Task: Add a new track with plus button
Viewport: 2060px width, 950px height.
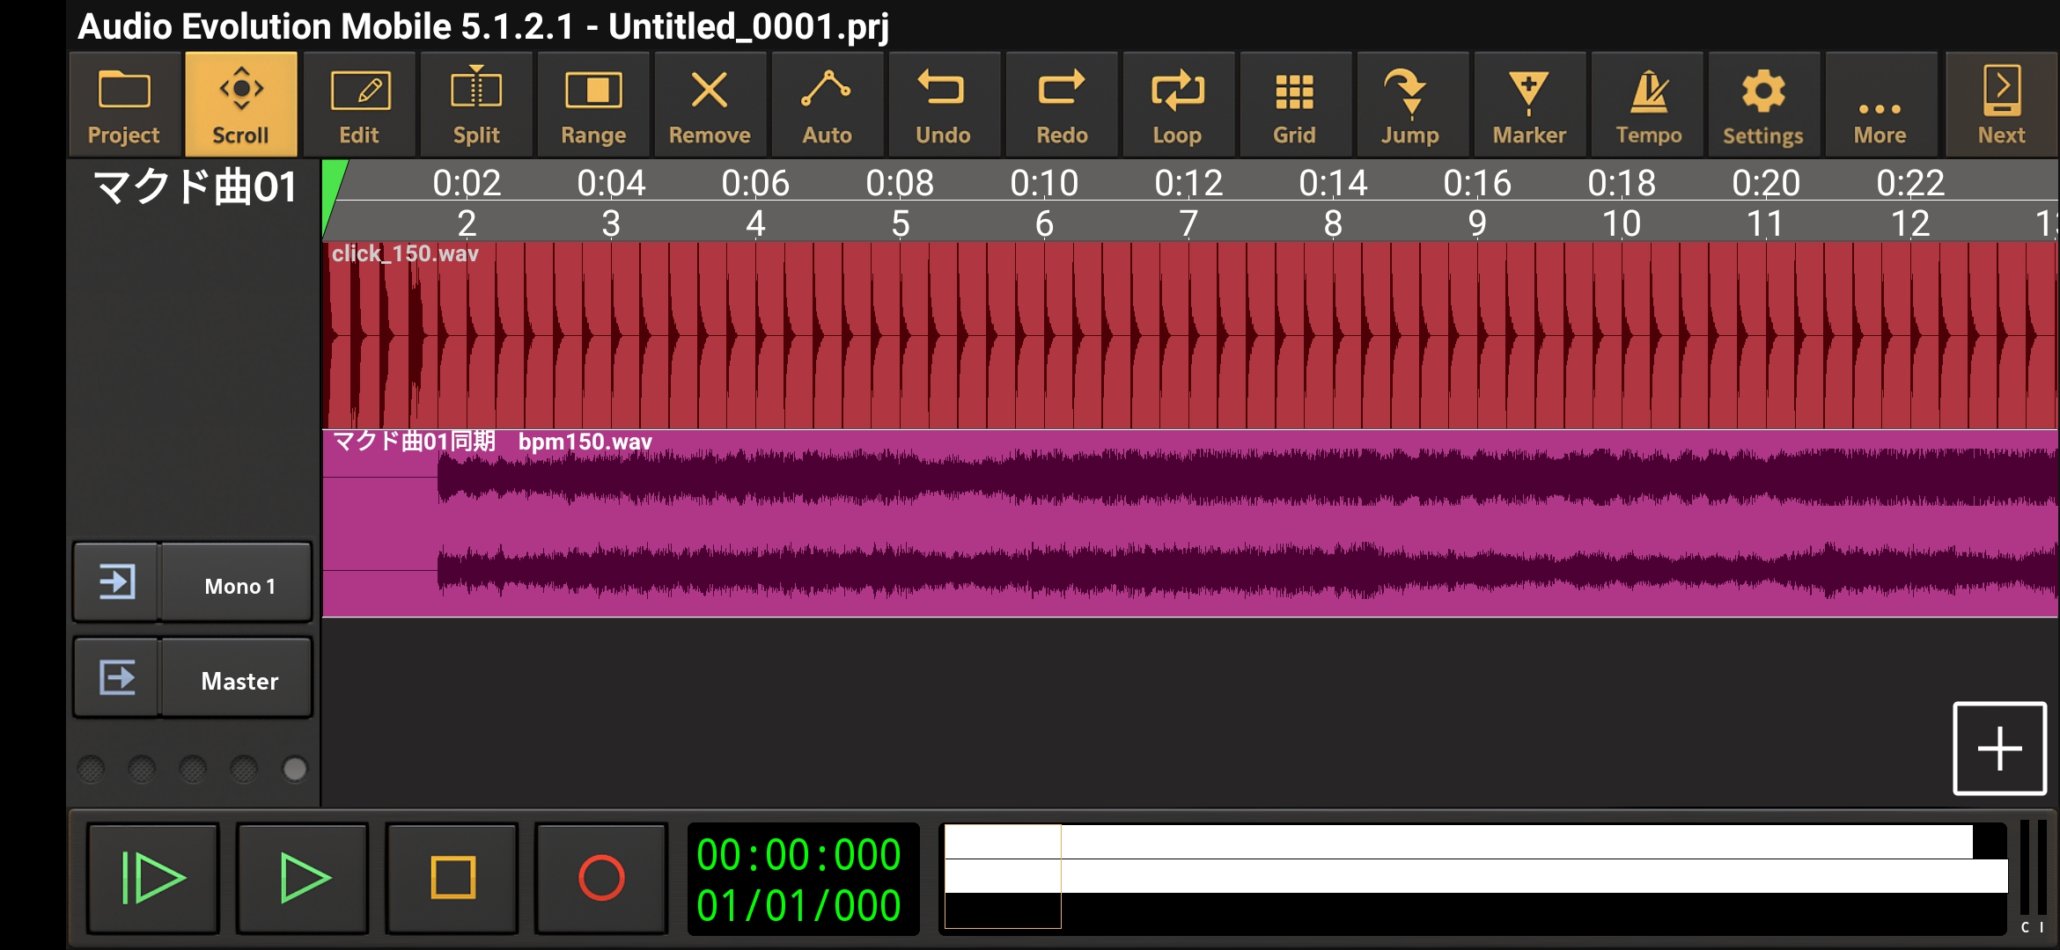Action: (x=1999, y=748)
